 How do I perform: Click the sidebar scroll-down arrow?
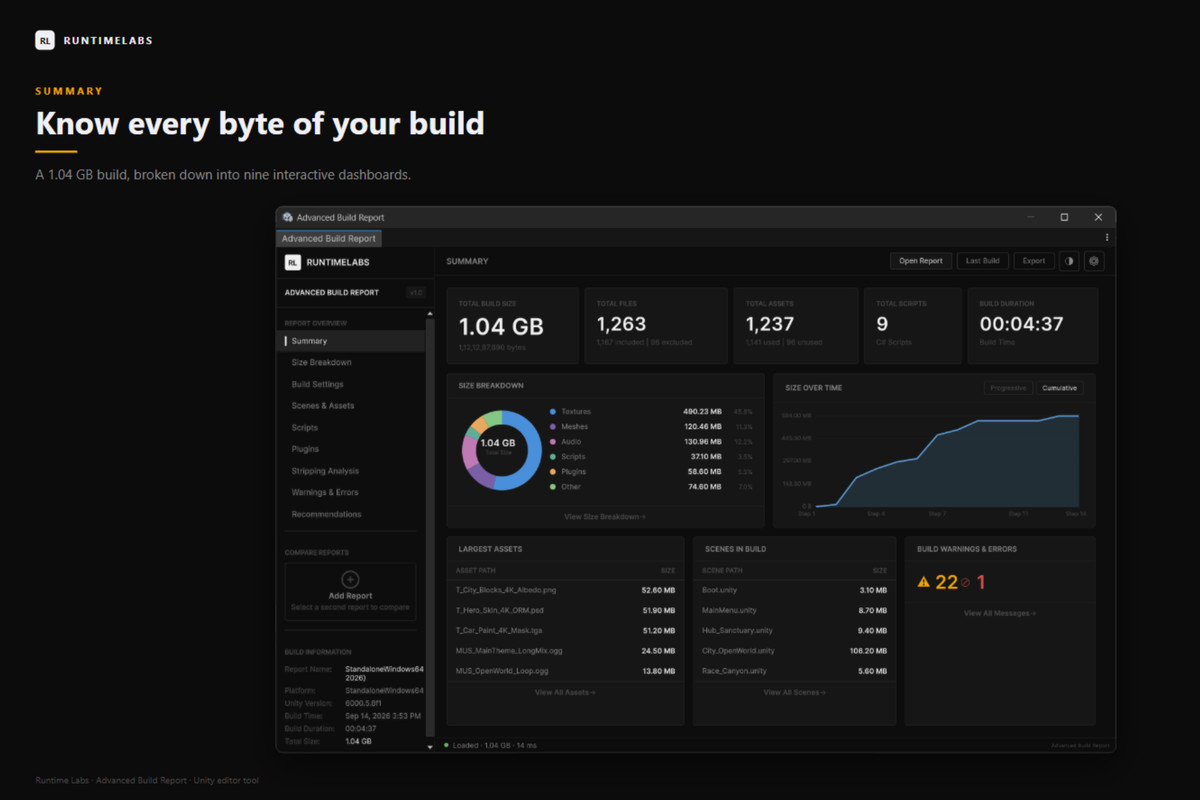tap(430, 746)
